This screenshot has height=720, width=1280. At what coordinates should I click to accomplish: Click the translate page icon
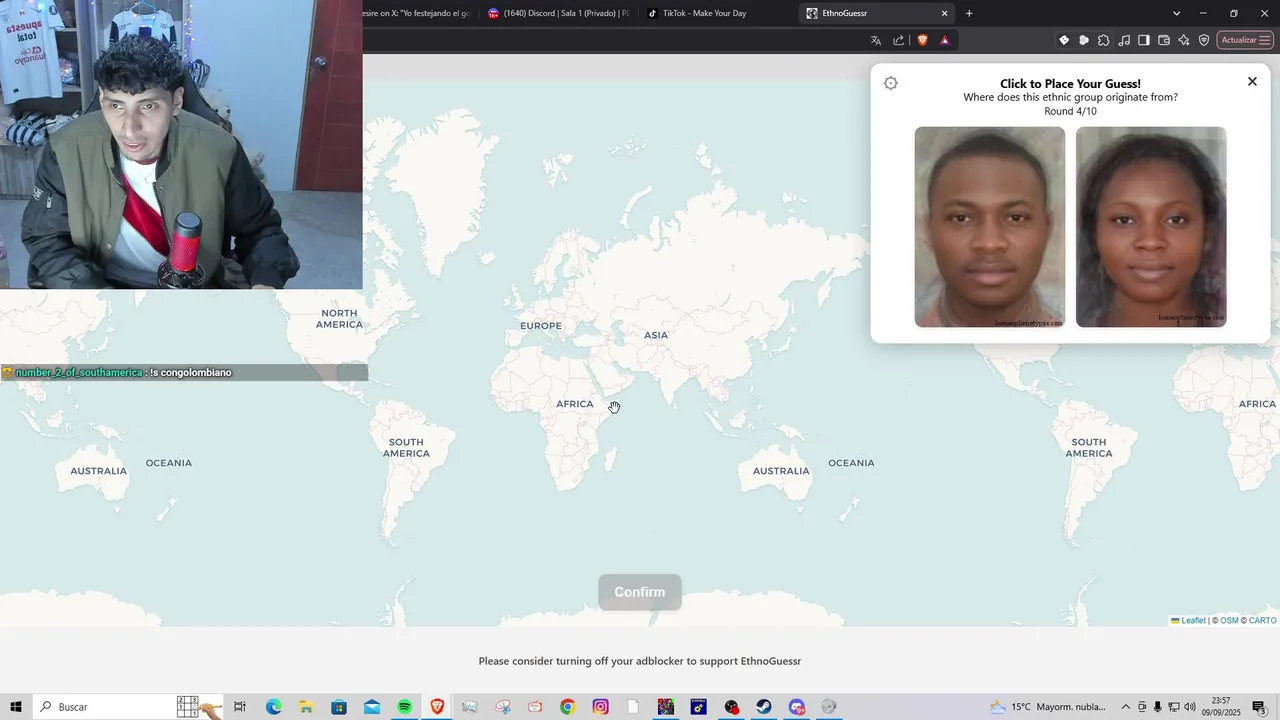coord(876,40)
